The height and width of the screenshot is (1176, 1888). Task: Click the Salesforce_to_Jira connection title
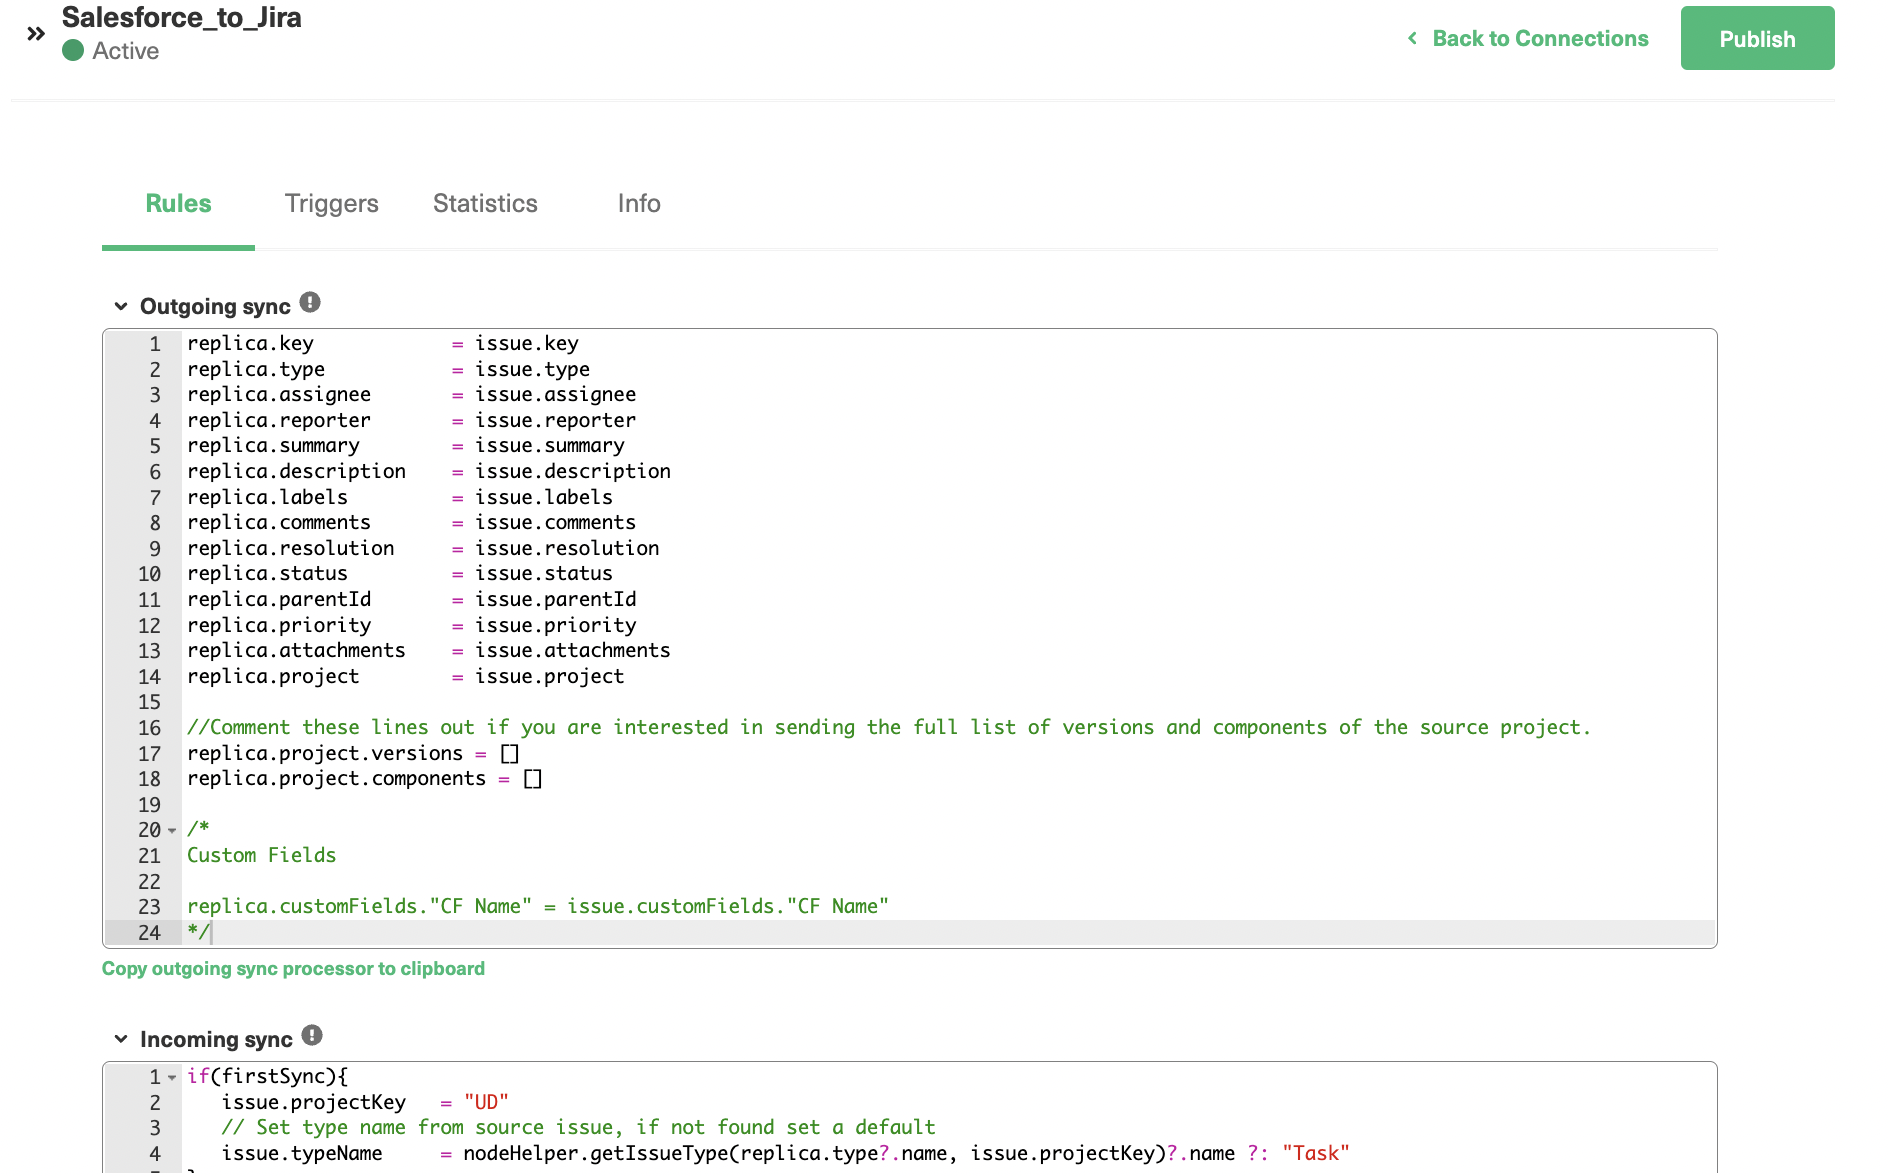[x=181, y=17]
